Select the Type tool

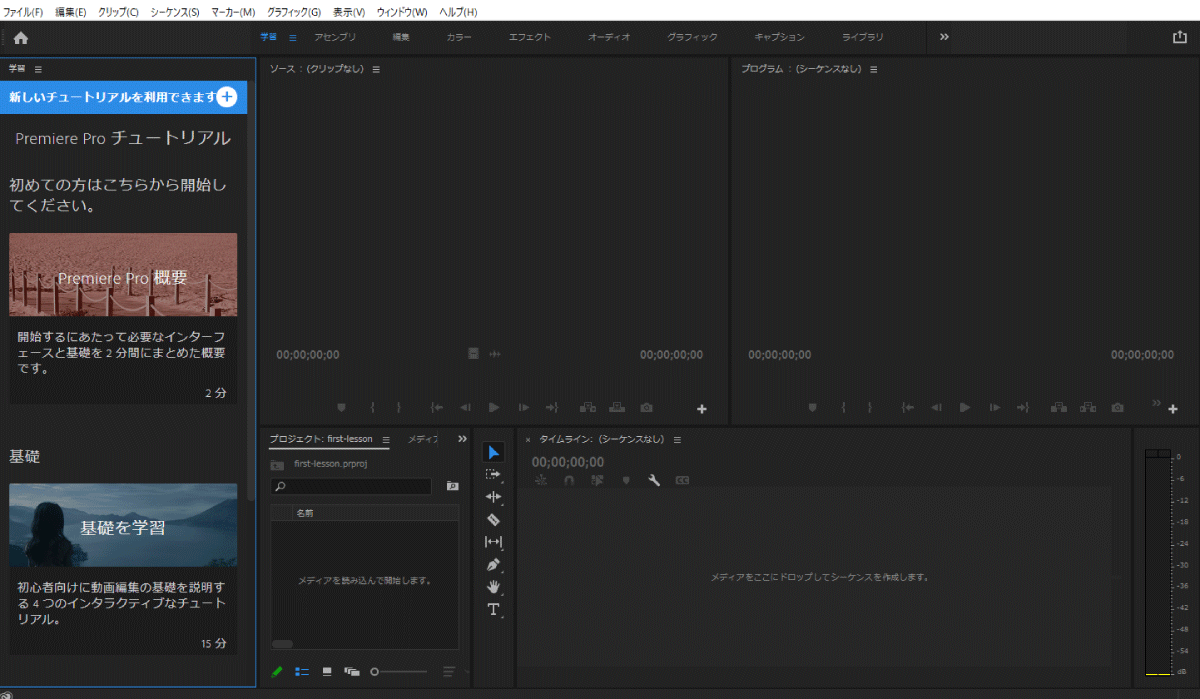(x=493, y=609)
